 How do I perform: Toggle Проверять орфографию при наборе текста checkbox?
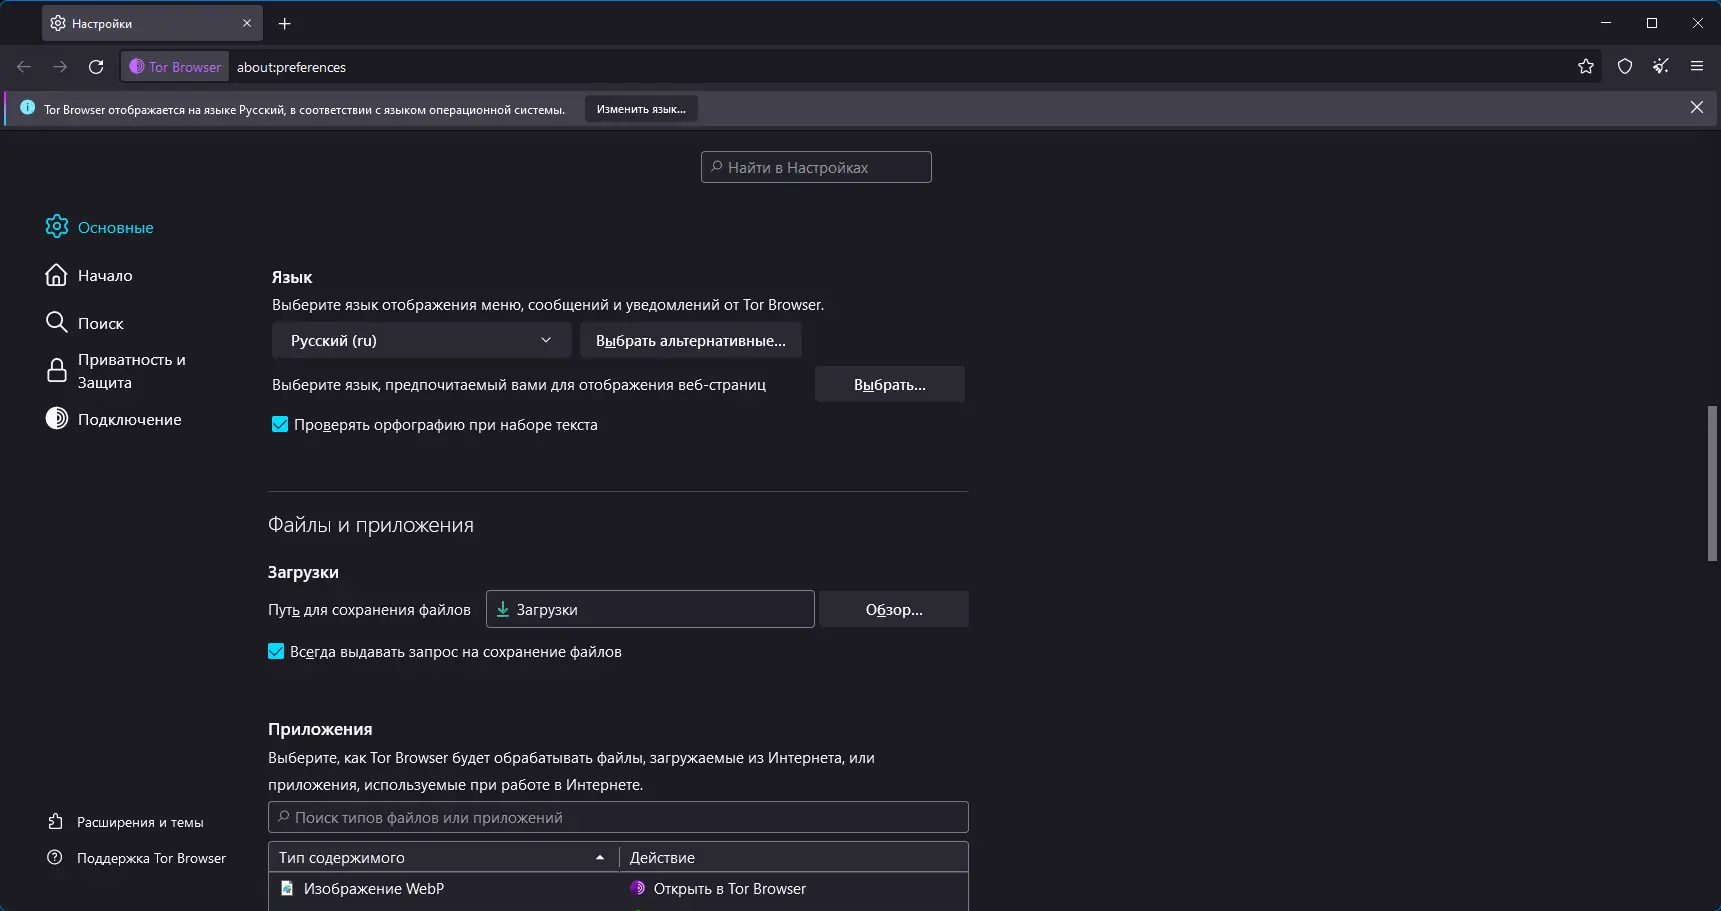(x=280, y=425)
